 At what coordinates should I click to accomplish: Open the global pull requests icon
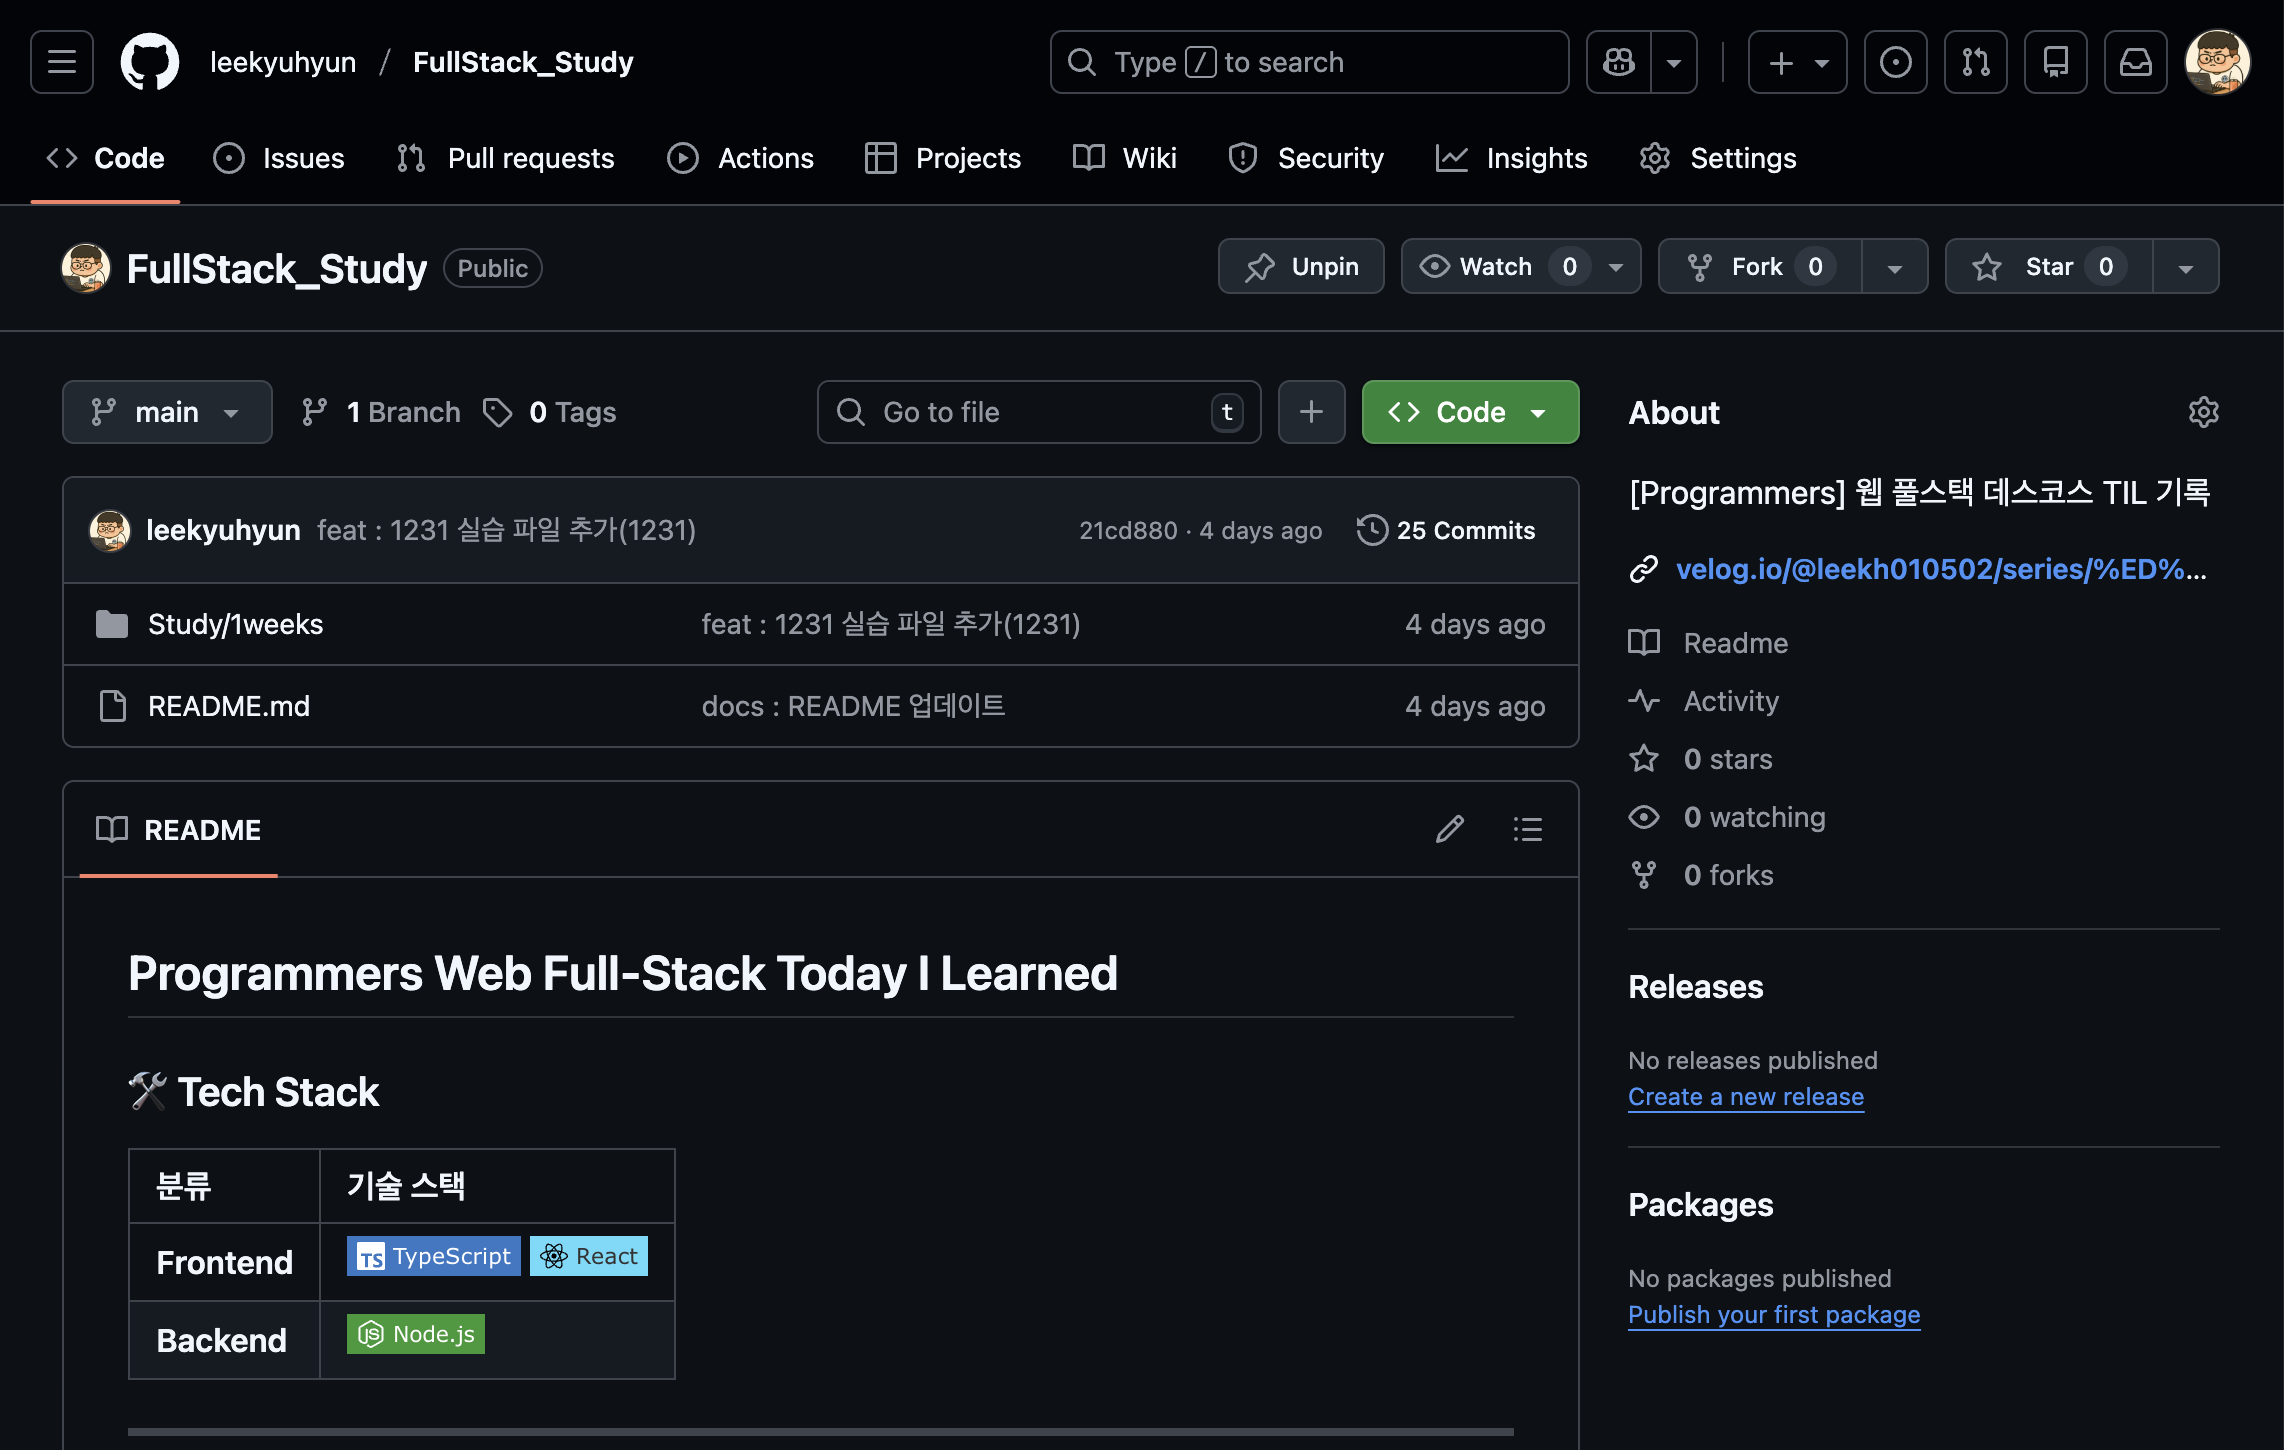pyautogui.click(x=1975, y=62)
